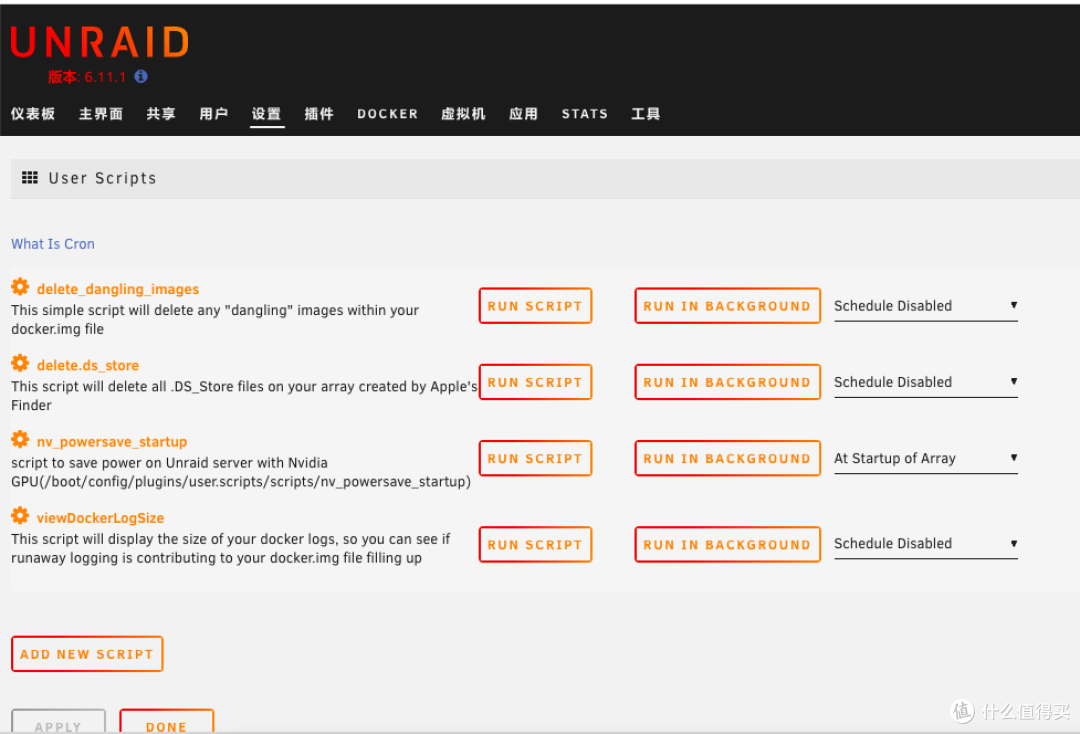Open the delete_dangling_images script name
This screenshot has height=734, width=1080.
[x=118, y=289]
